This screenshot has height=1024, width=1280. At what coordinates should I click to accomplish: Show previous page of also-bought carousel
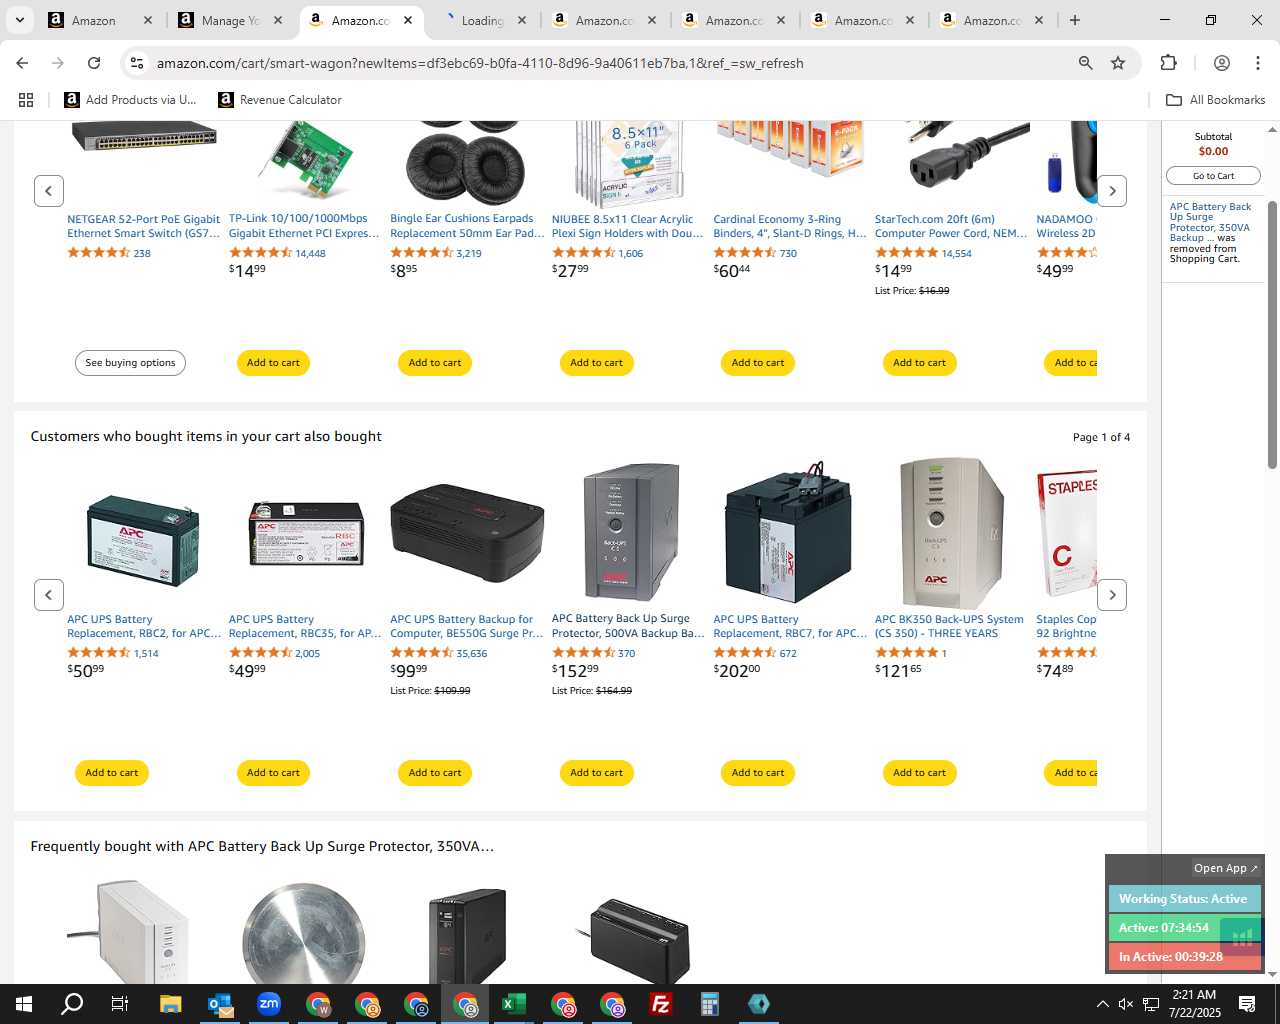(x=49, y=595)
